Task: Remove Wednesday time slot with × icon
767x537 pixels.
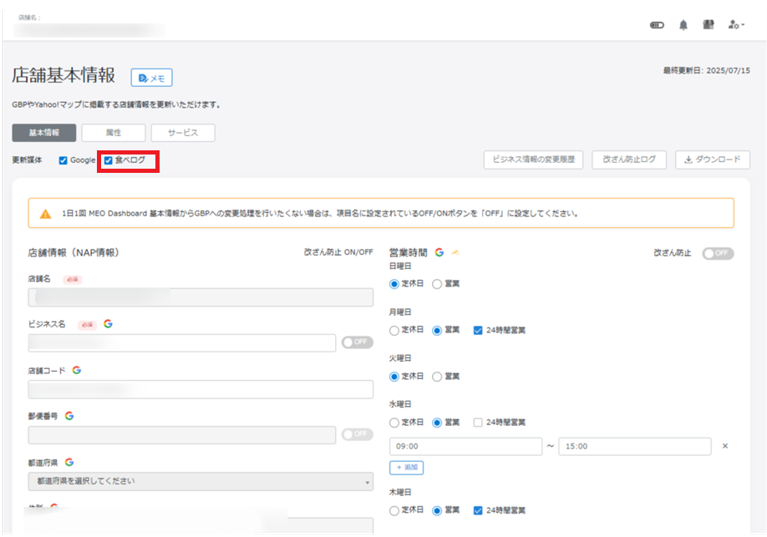Action: click(725, 446)
